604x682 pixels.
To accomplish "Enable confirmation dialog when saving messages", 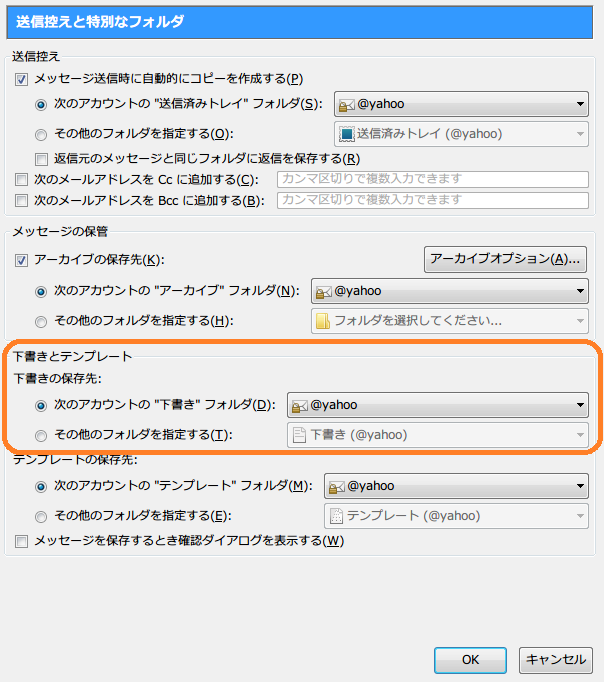I will pyautogui.click(x=22, y=541).
